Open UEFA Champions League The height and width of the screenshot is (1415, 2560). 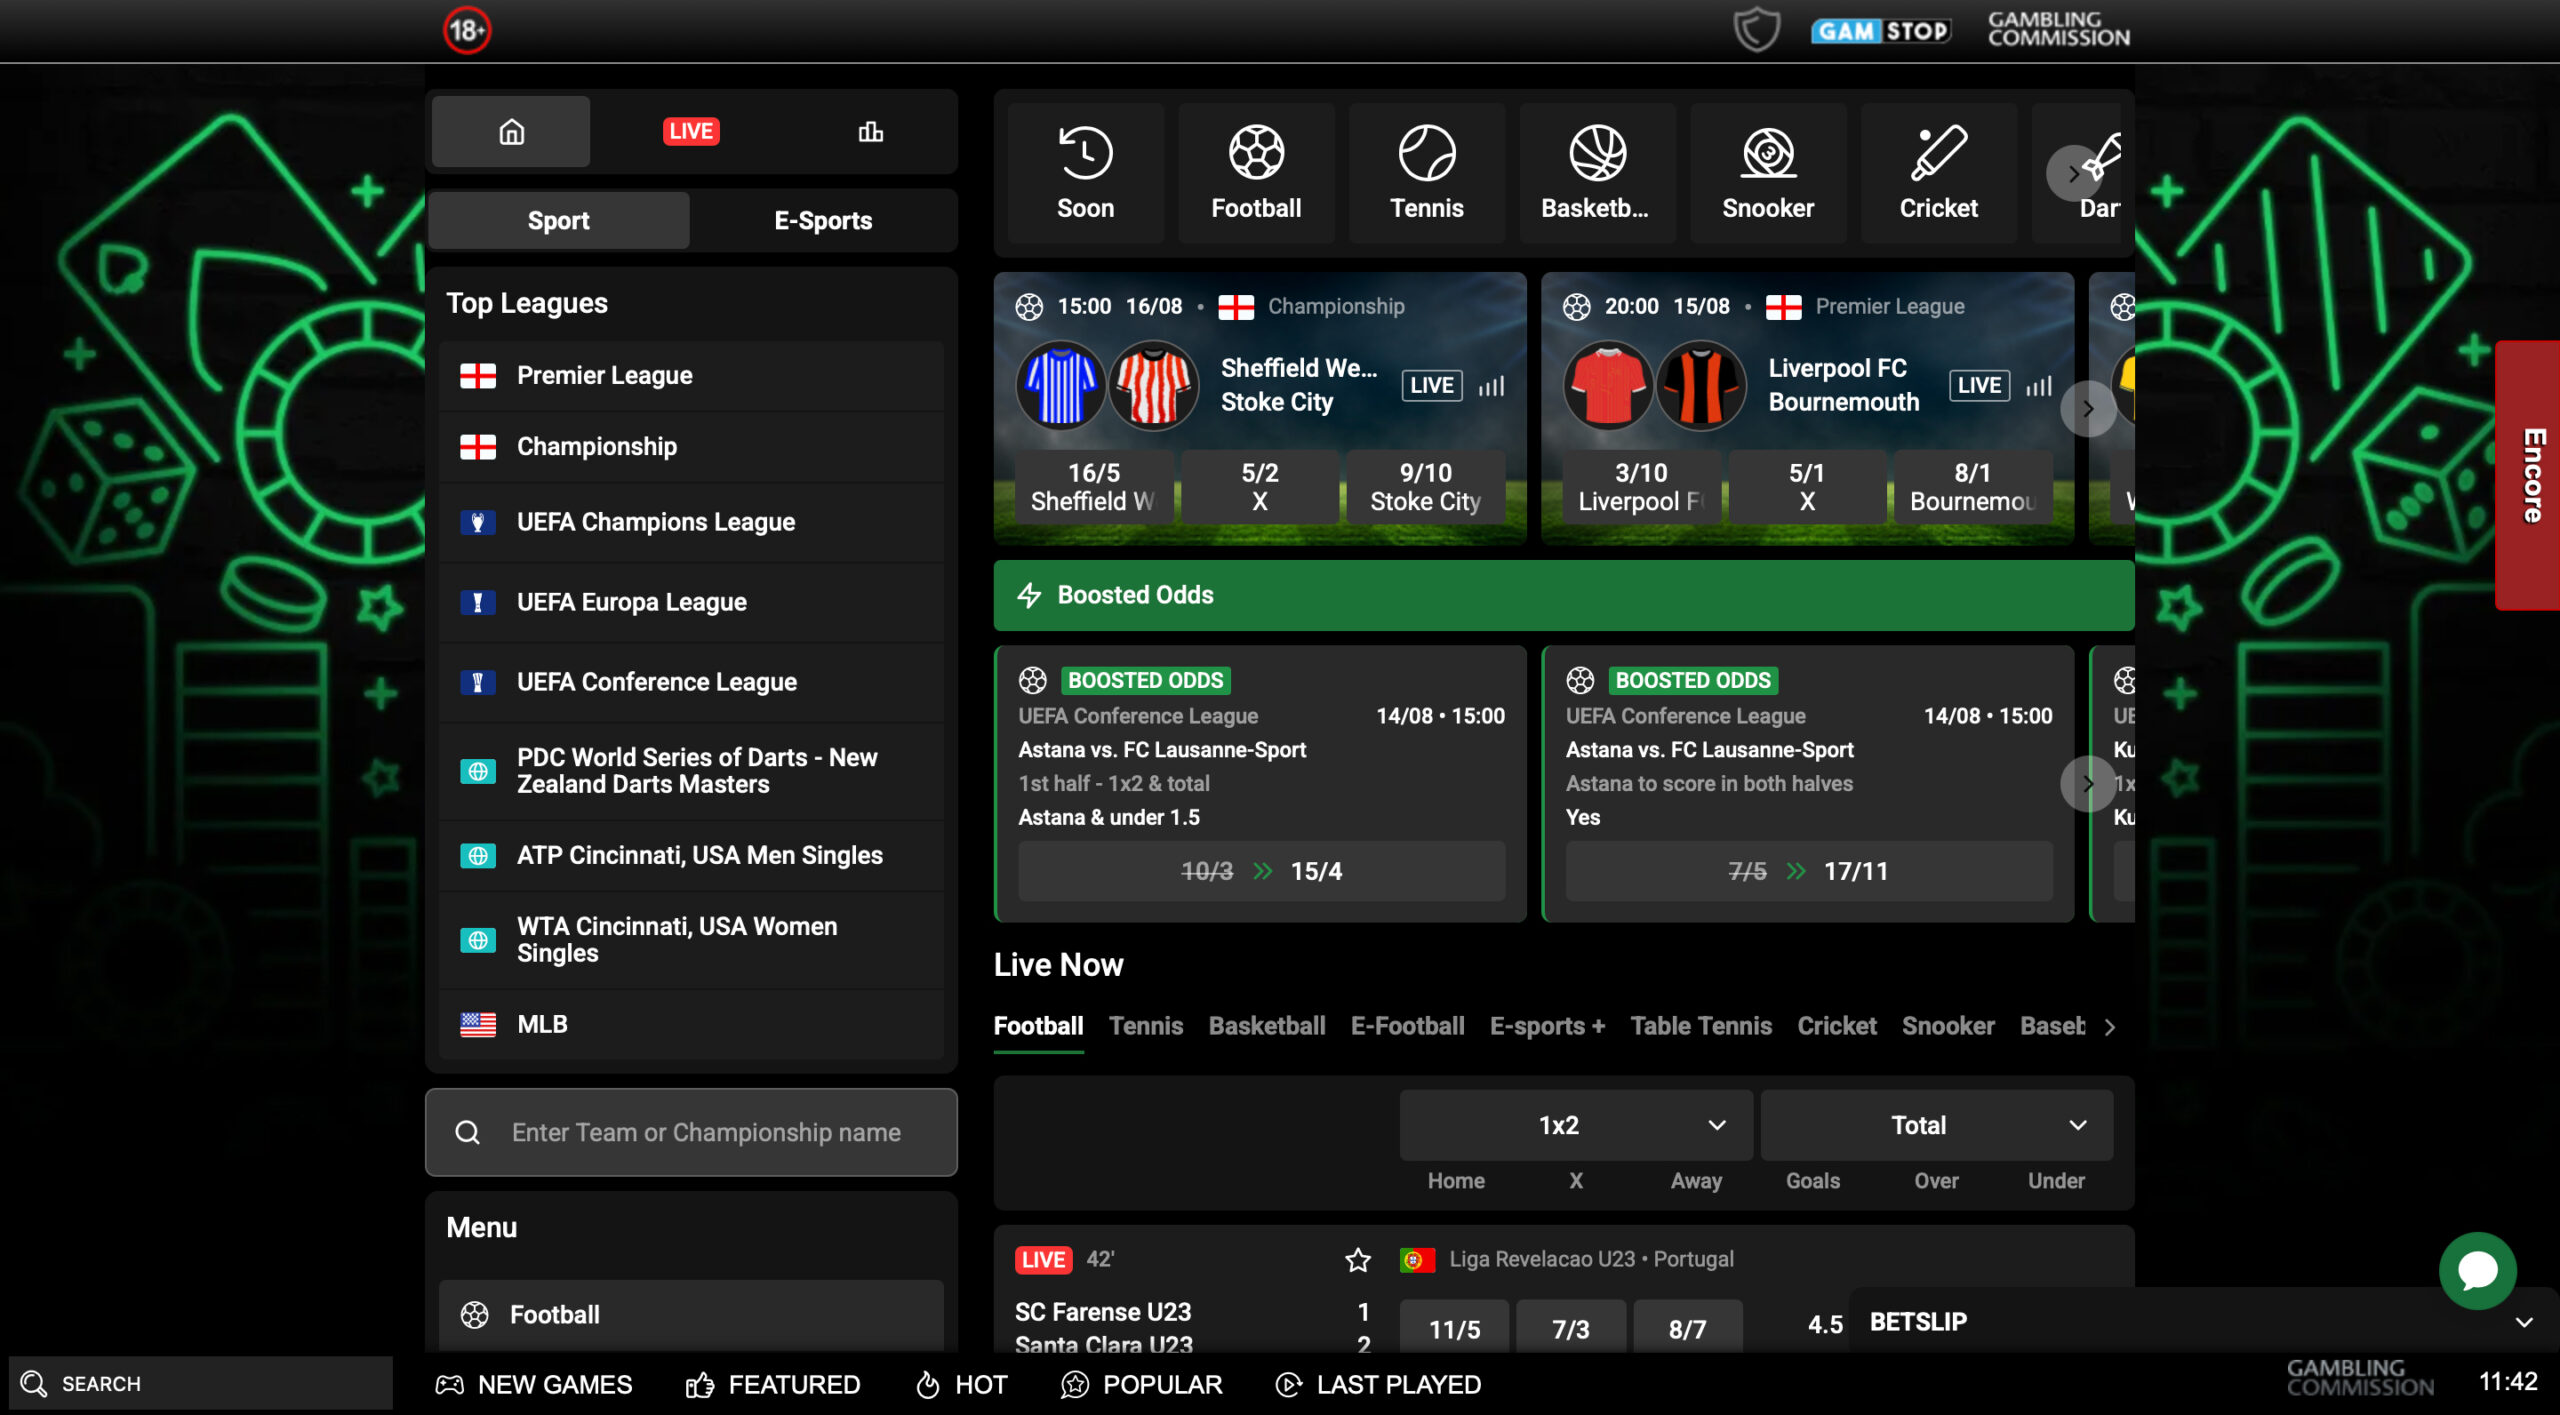691,522
